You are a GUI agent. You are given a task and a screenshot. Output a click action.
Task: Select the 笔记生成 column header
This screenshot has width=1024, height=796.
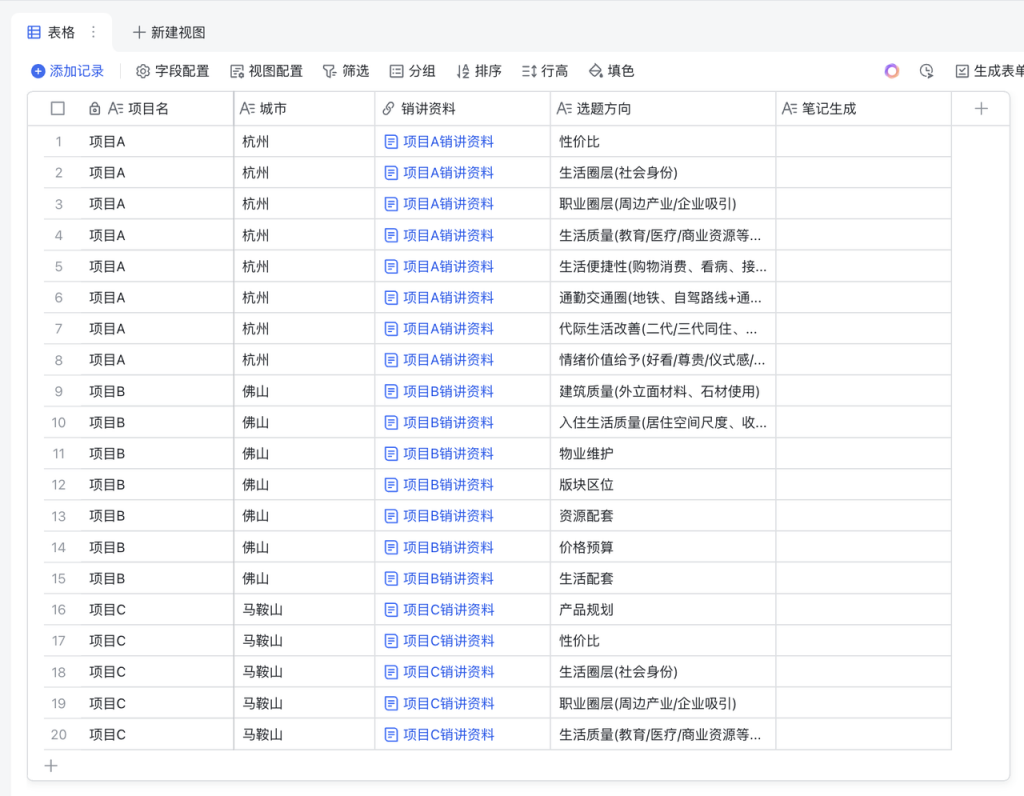coord(863,108)
